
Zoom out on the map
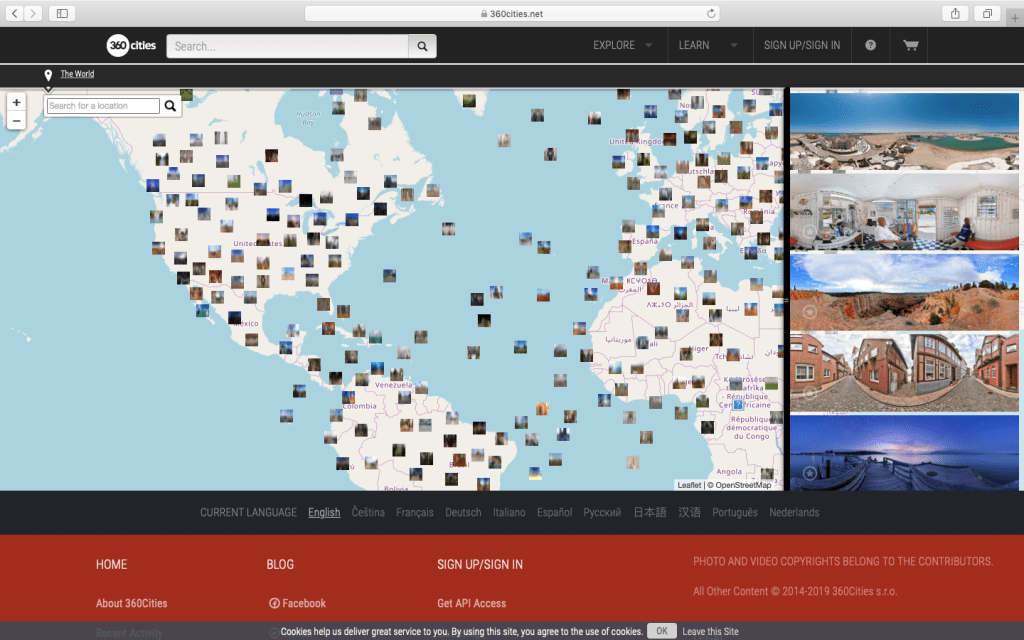pyautogui.click(x=16, y=120)
